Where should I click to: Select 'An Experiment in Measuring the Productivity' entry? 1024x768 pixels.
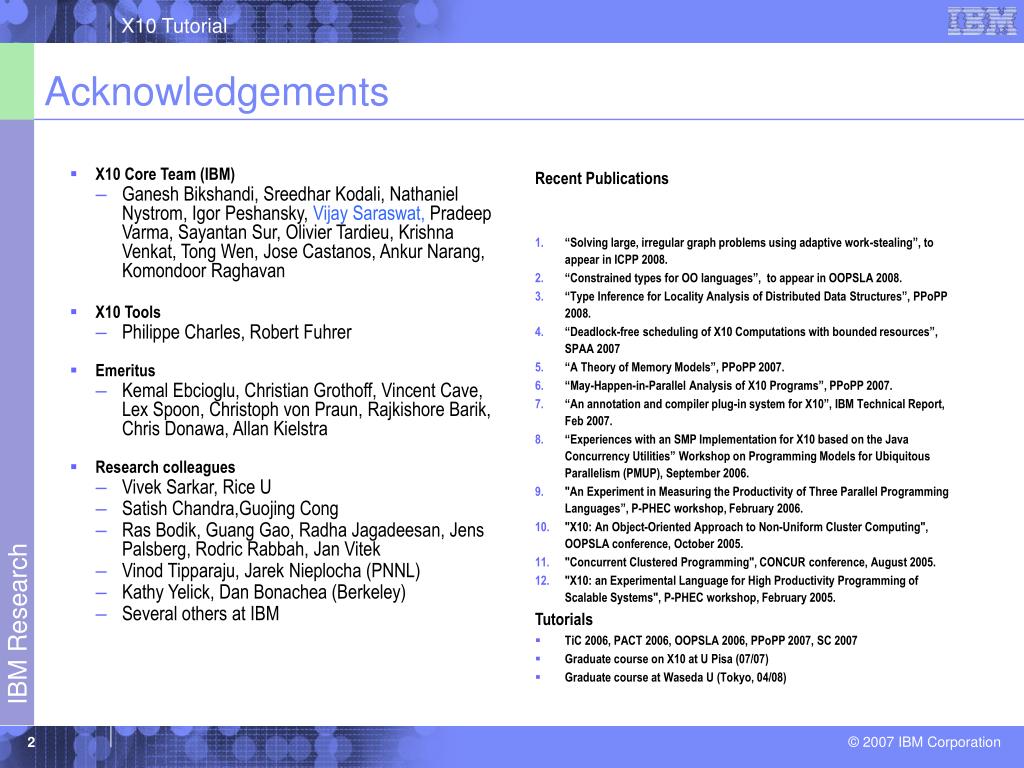click(x=756, y=500)
